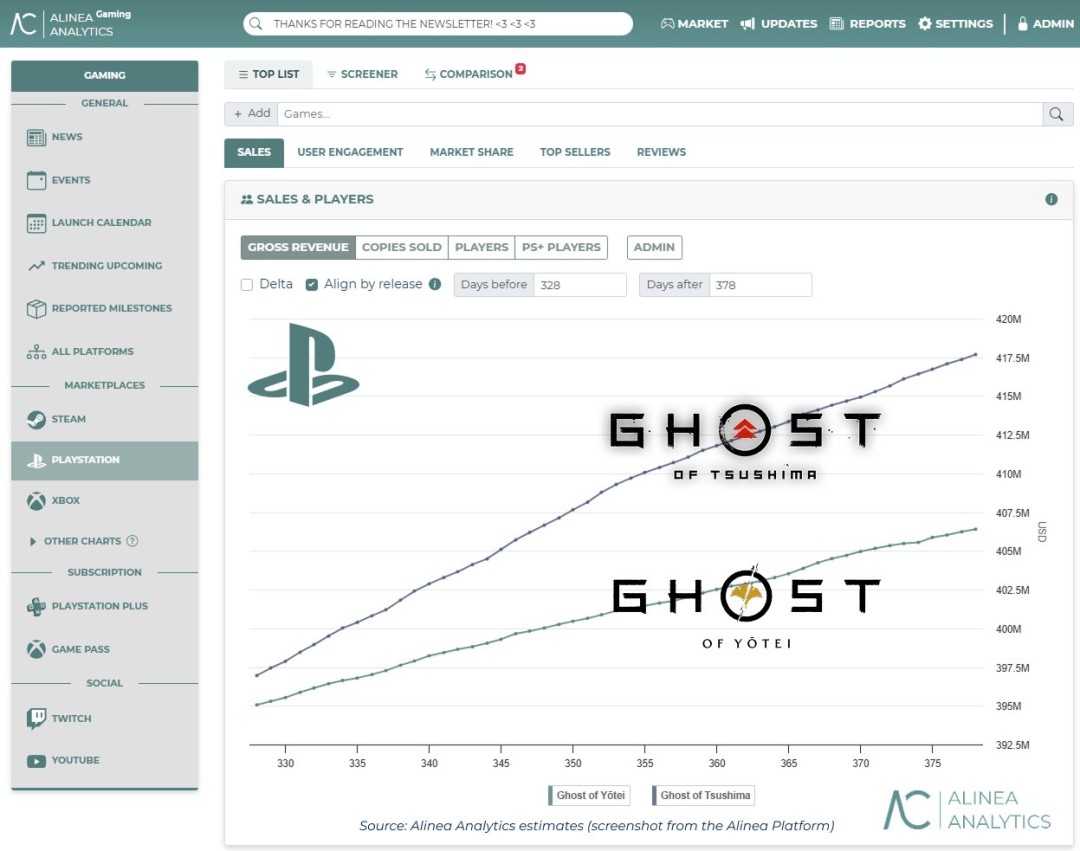Click the search magnifier beside Games field
Viewport: 1080px width, 851px height.
pyautogui.click(x=1057, y=114)
